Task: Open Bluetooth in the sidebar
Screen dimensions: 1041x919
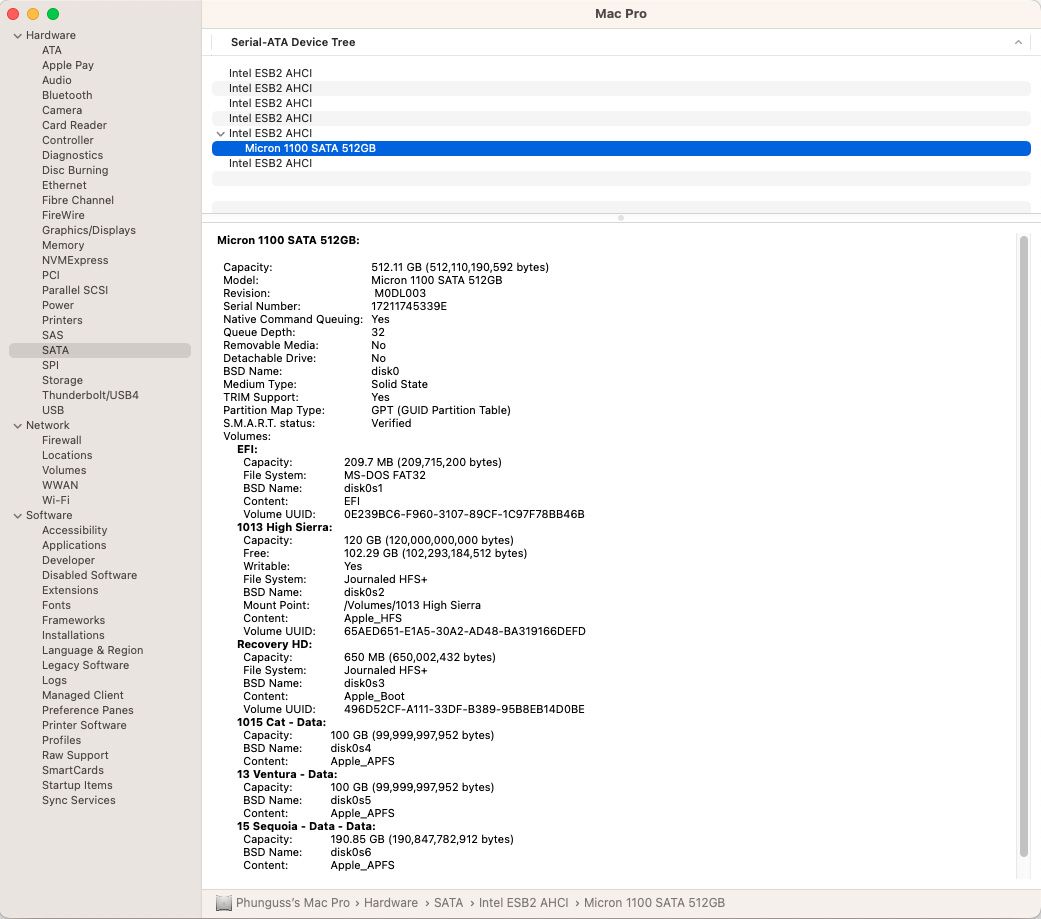Action: click(67, 95)
